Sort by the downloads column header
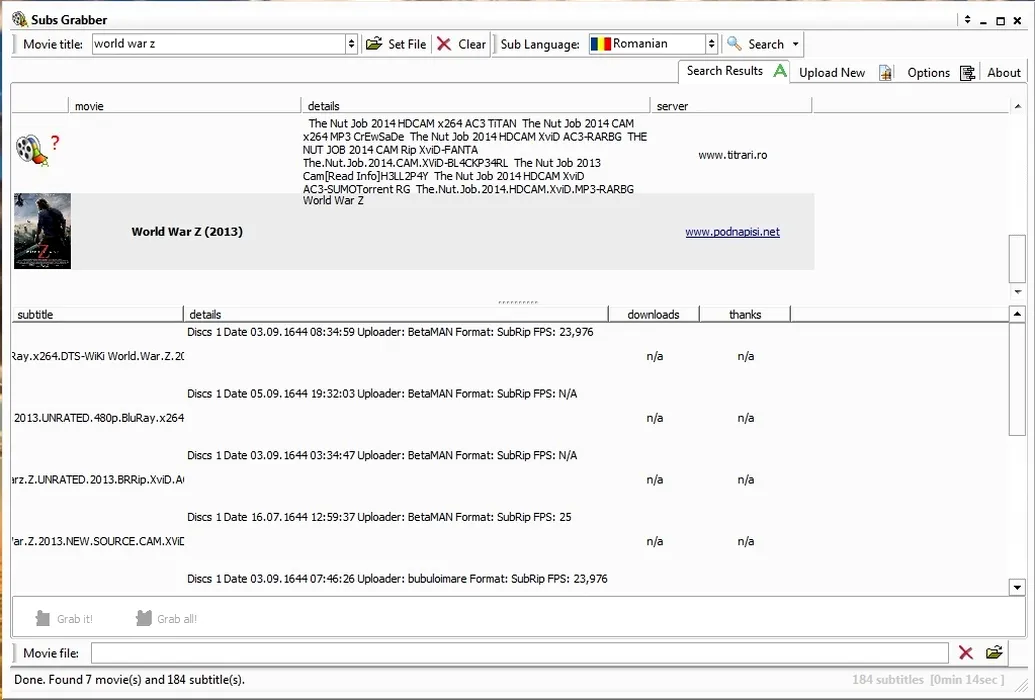Image resolution: width=1035 pixels, height=700 pixels. [x=653, y=314]
